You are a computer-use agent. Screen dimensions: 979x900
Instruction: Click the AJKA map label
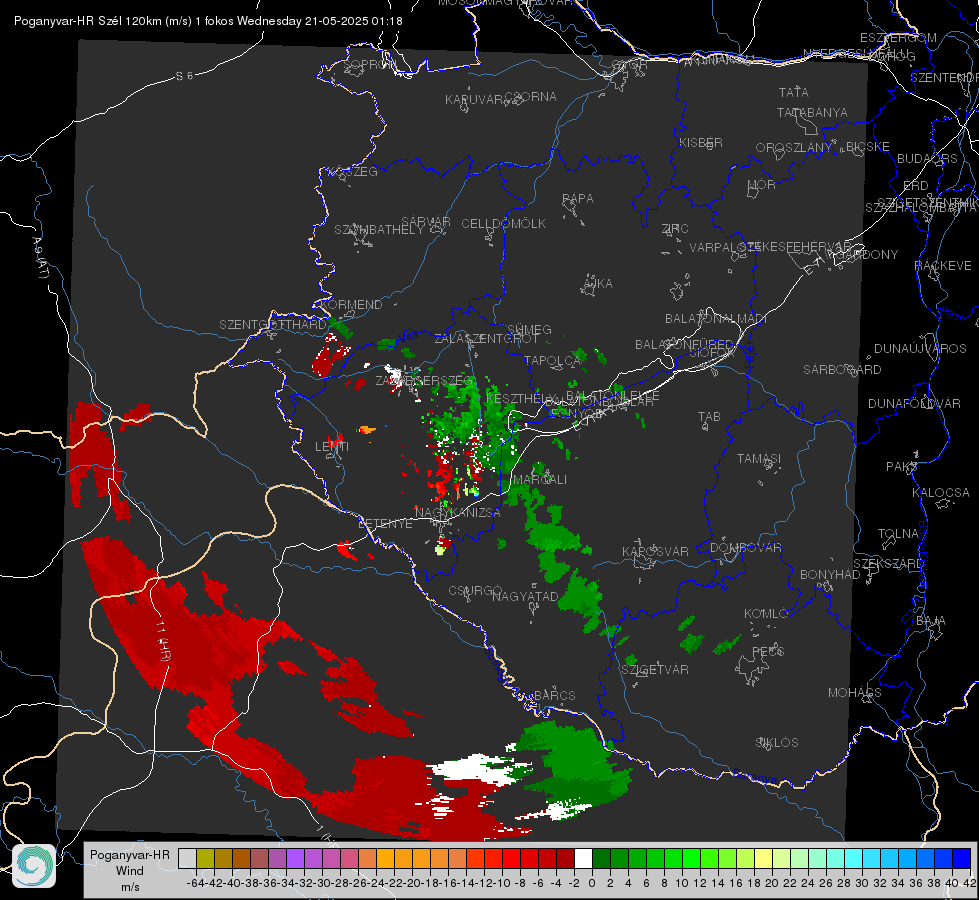(x=597, y=284)
